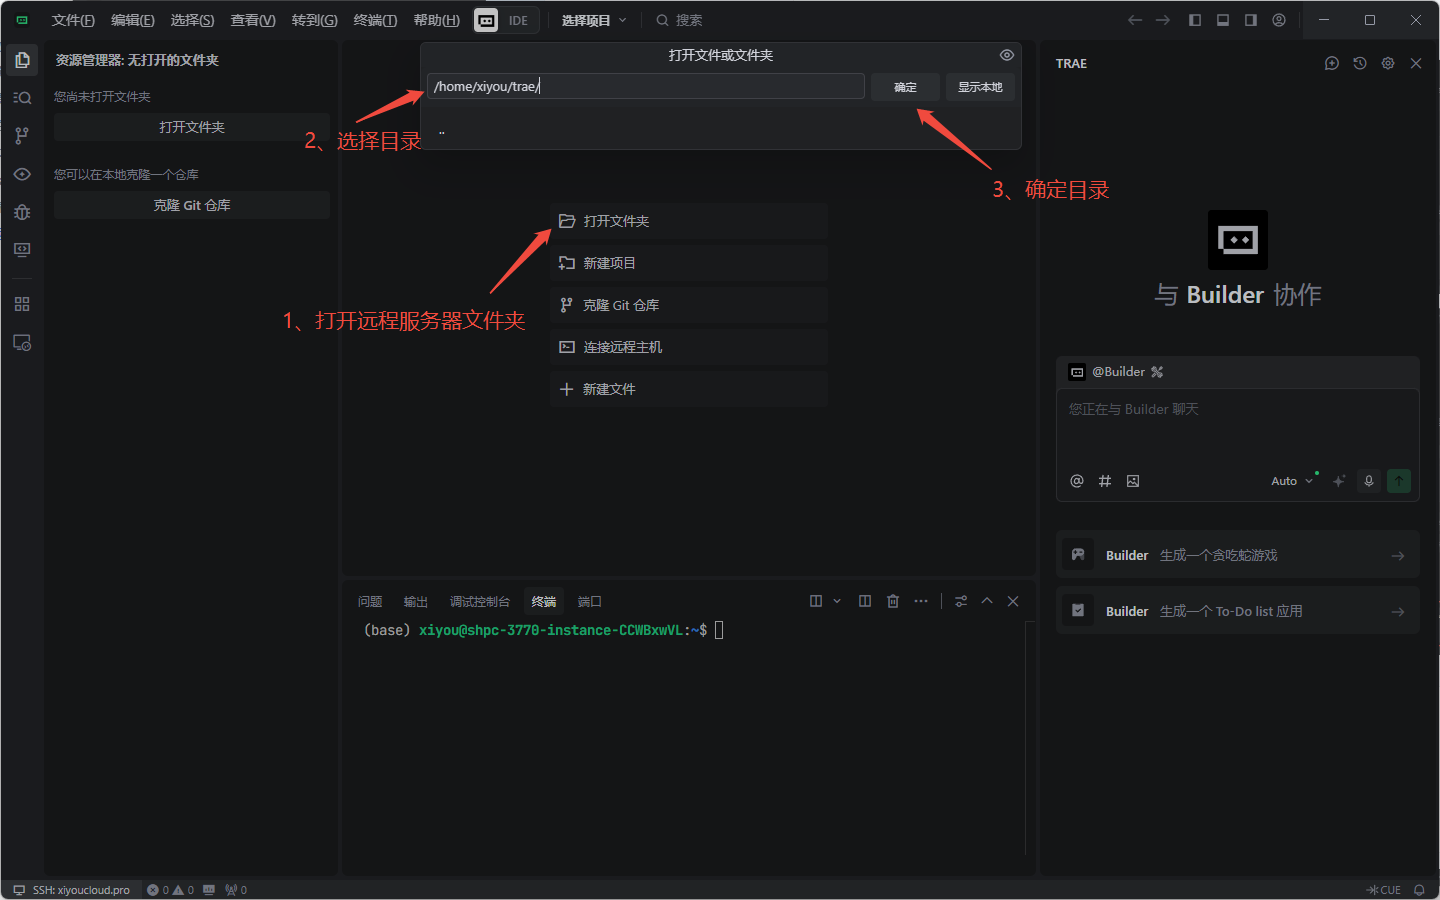Switch to the 输出 panel tab
1440x900 pixels.
tap(416, 601)
